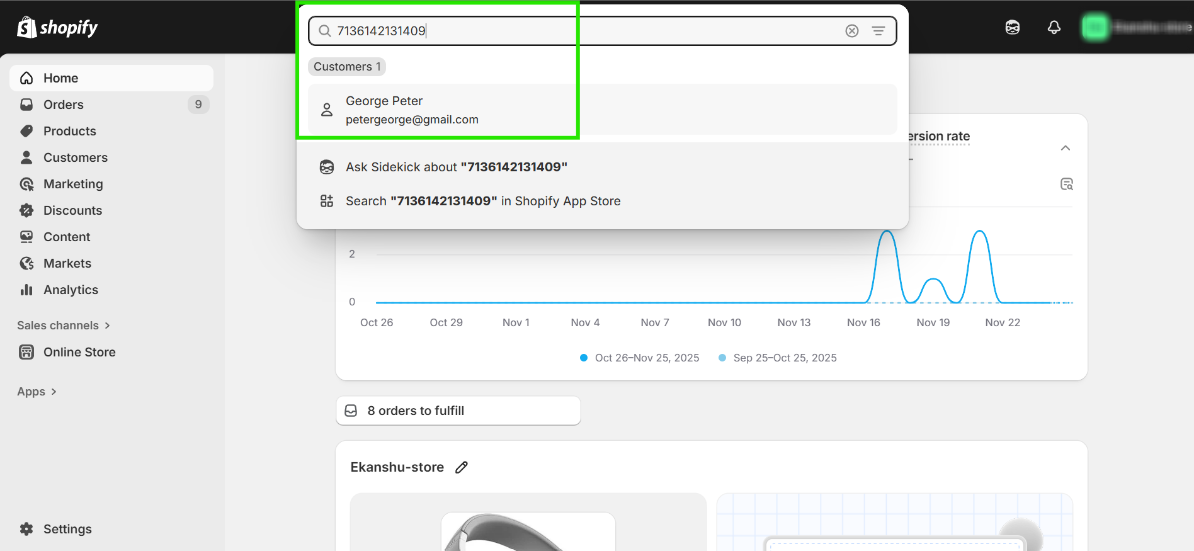The image size is (1194, 551).
Task: Click the Content image icon
Action: click(x=27, y=237)
